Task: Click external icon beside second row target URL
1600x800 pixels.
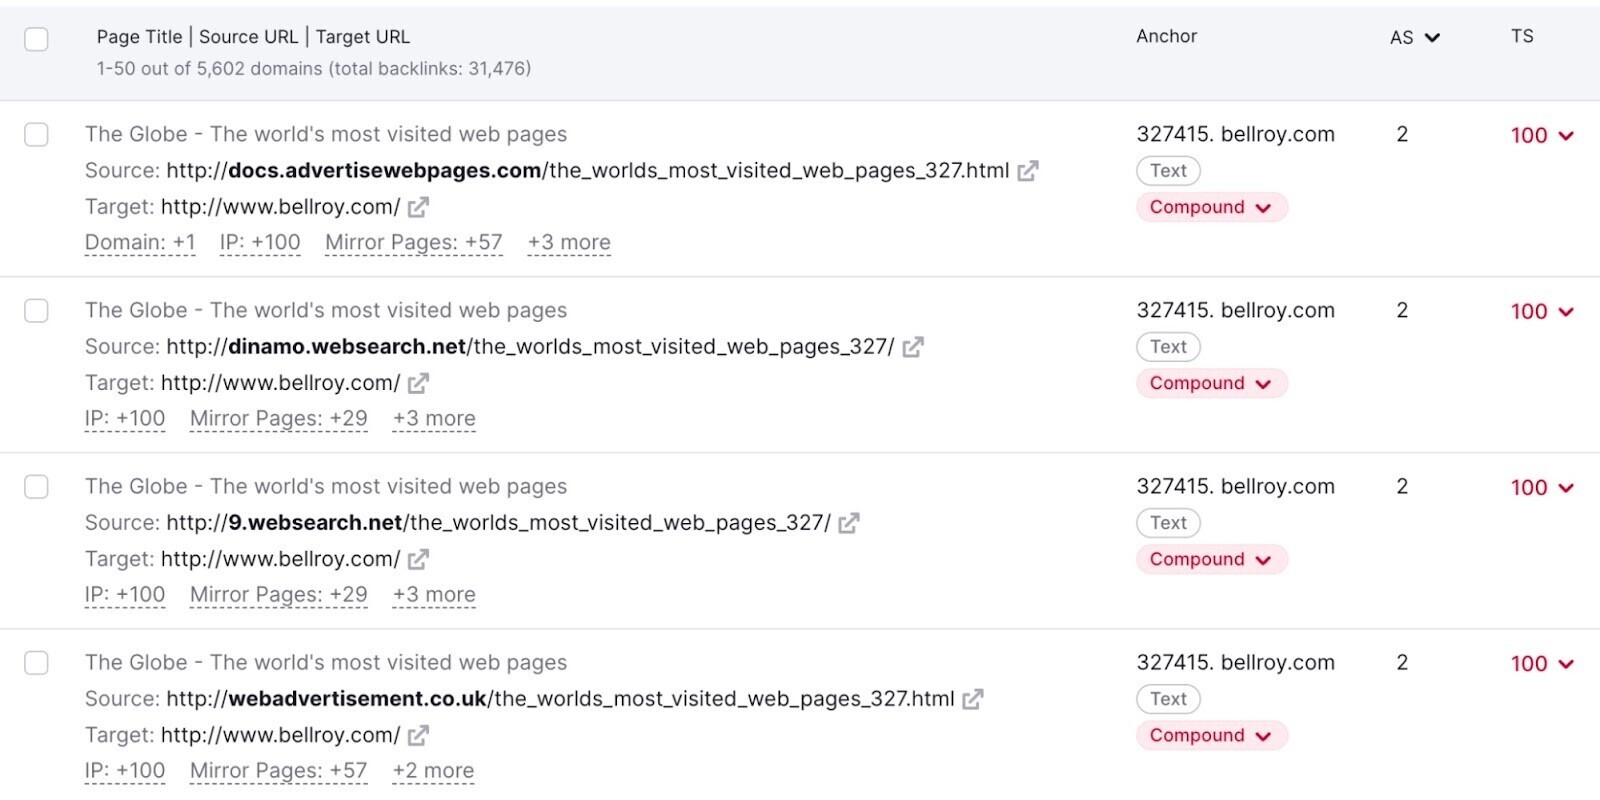Action: coord(419,383)
